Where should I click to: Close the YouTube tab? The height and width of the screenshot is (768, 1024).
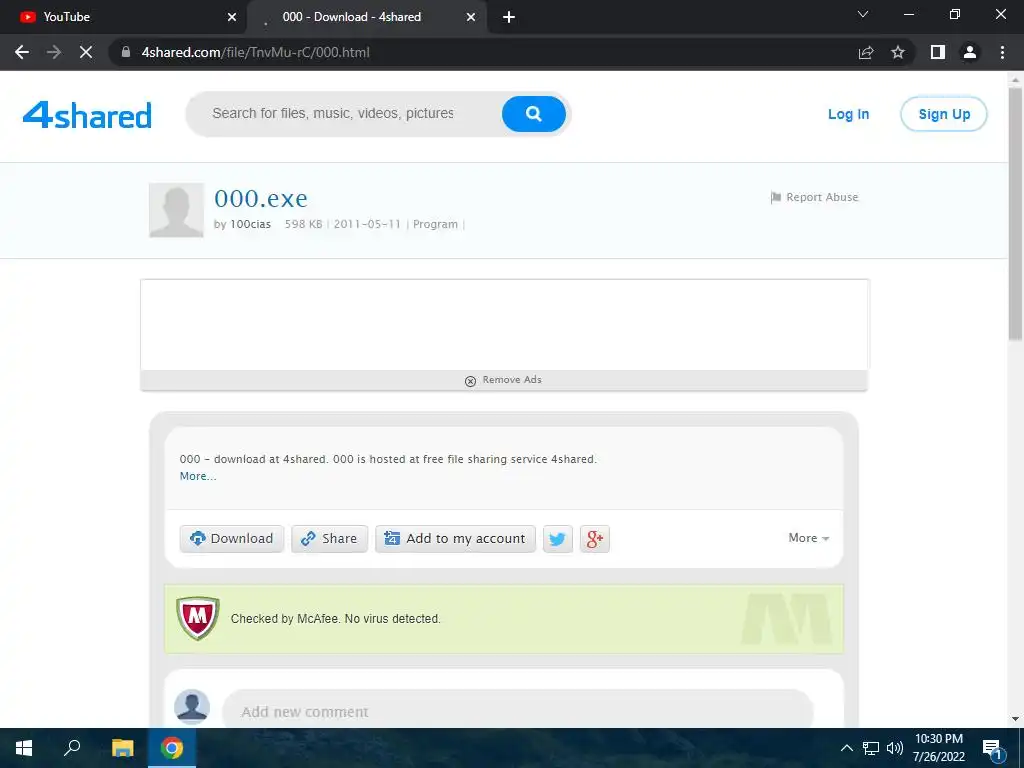coord(232,17)
